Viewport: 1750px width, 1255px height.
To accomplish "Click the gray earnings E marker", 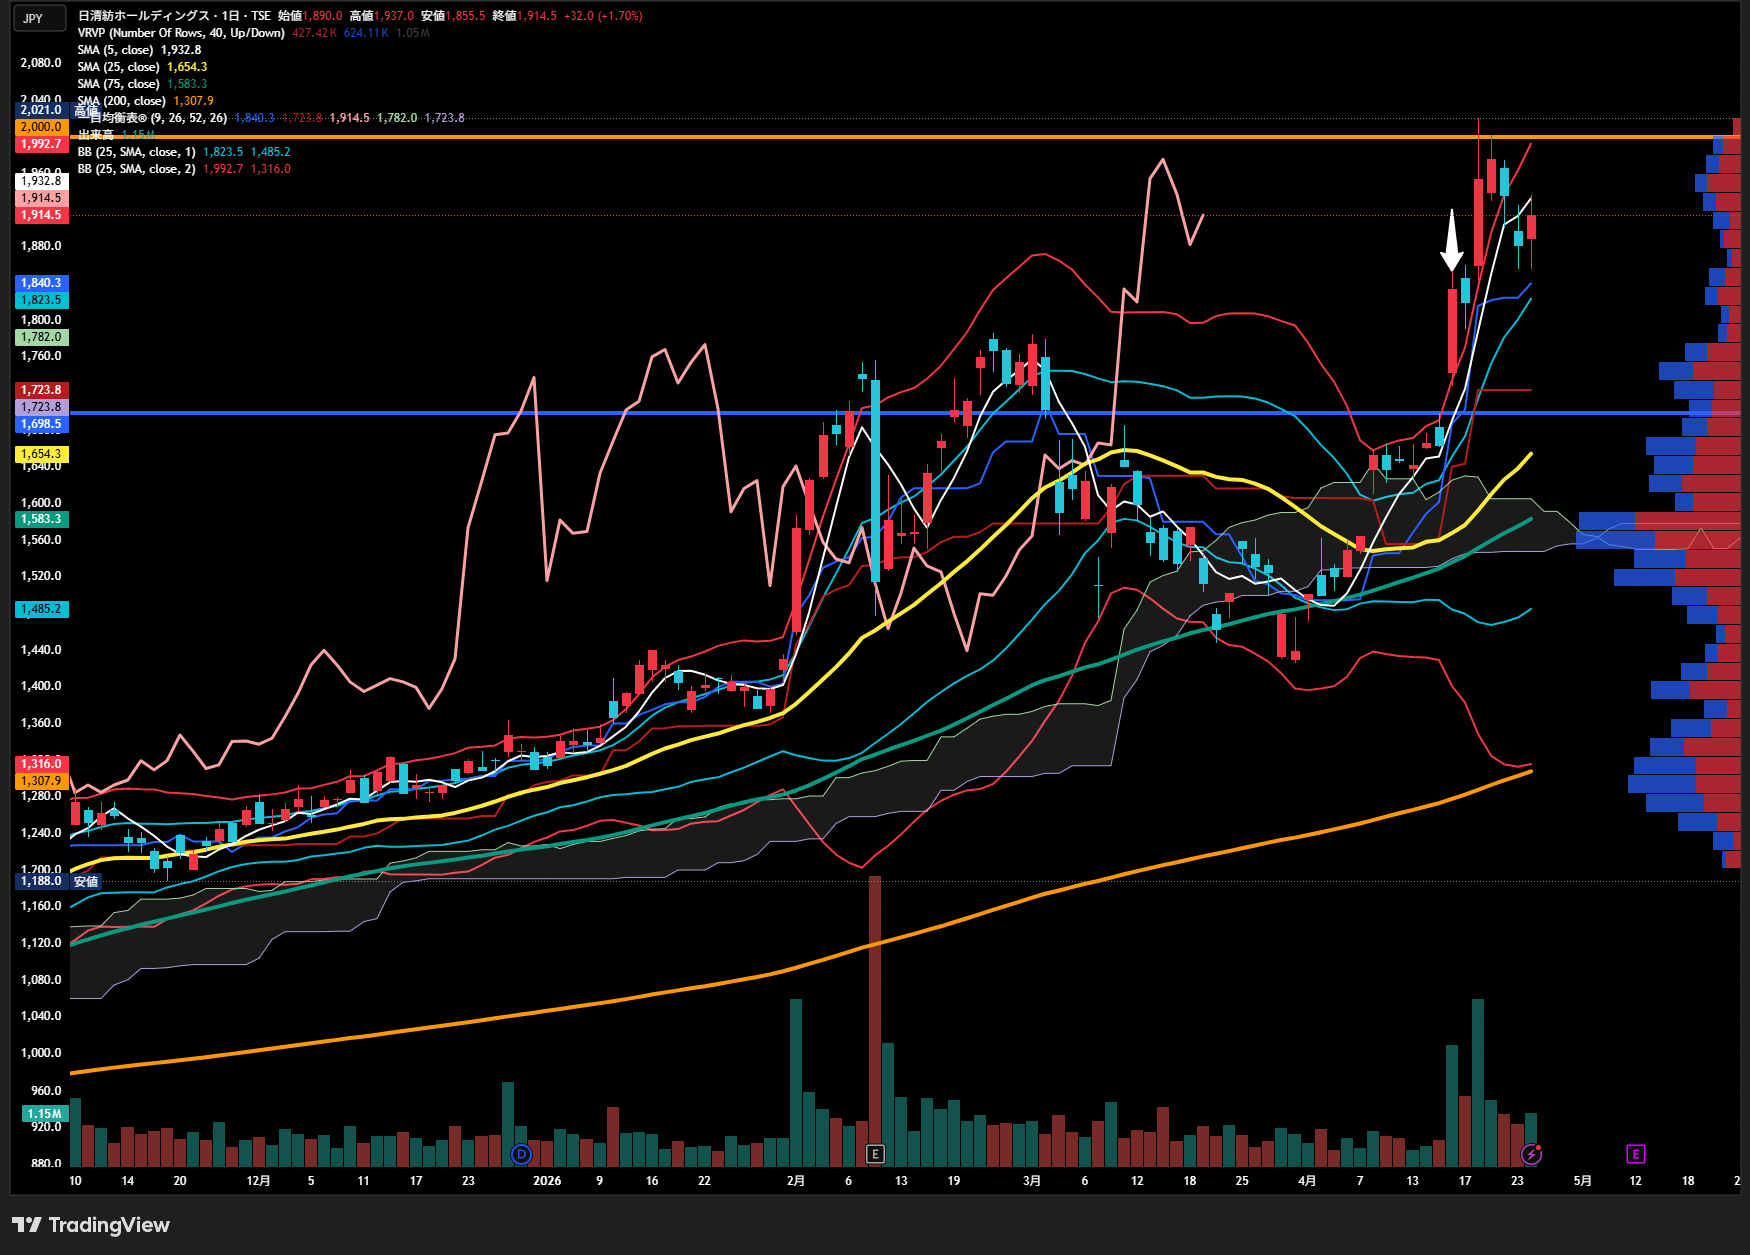I will pos(875,1154).
